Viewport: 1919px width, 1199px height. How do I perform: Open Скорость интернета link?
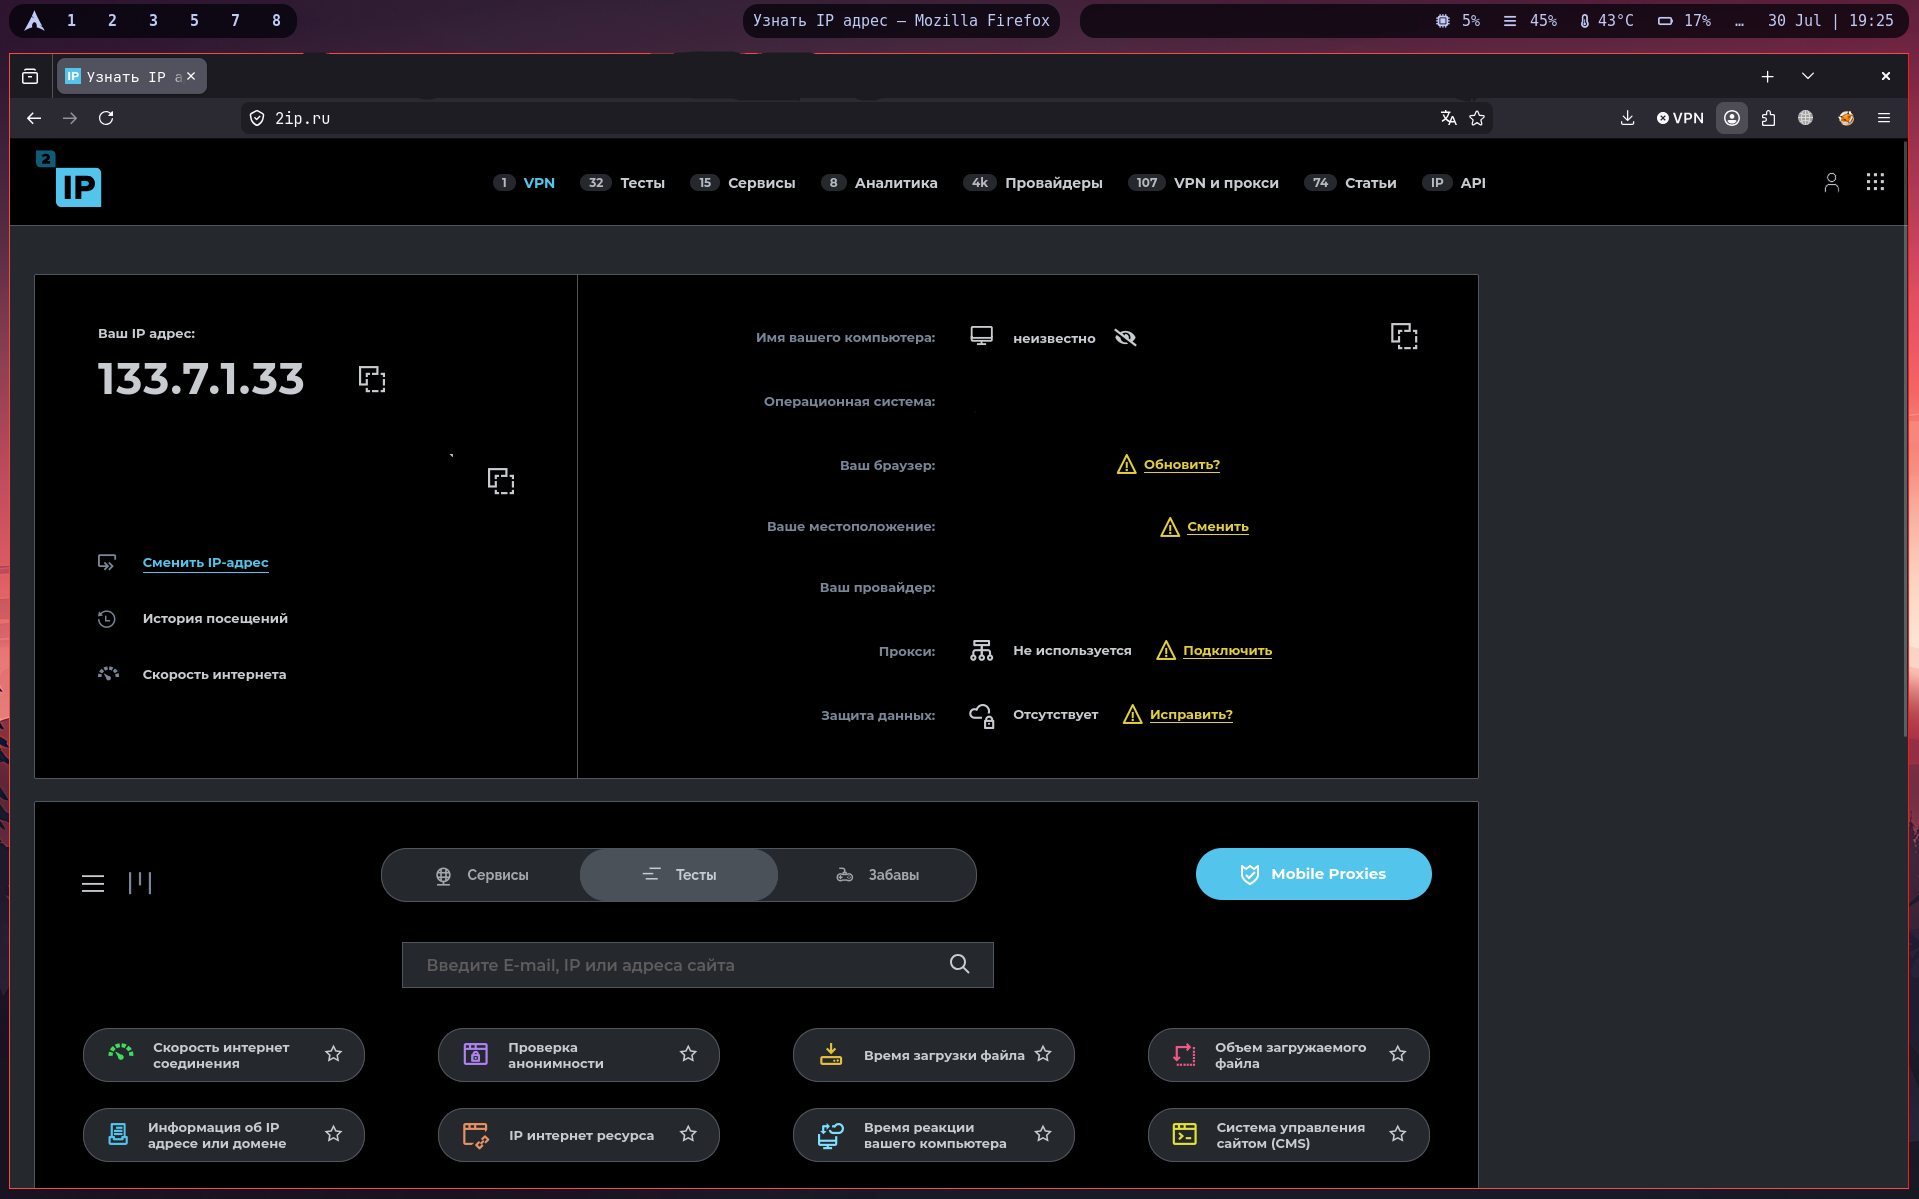(214, 675)
